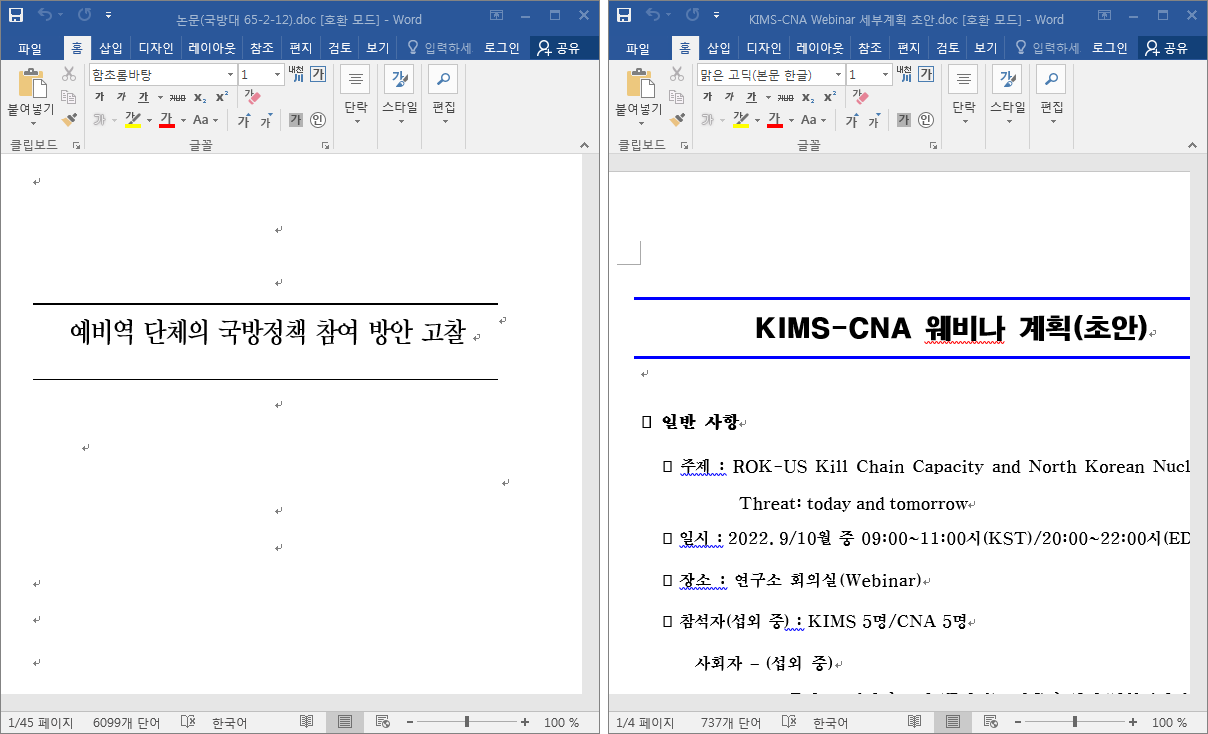This screenshot has width=1208, height=734.
Task: Toggle Print Layout view in 논문 status bar
Action: (344, 722)
